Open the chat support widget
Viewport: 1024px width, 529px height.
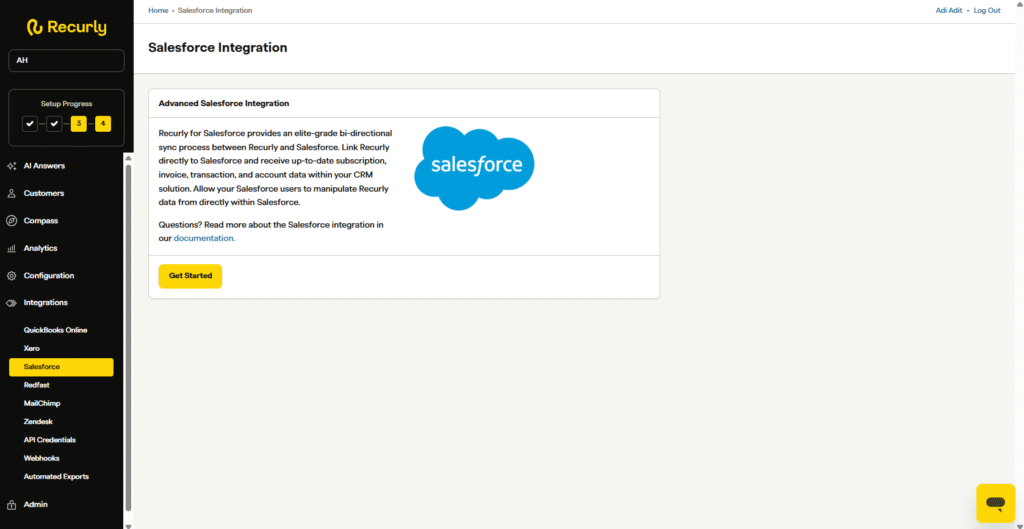[995, 503]
